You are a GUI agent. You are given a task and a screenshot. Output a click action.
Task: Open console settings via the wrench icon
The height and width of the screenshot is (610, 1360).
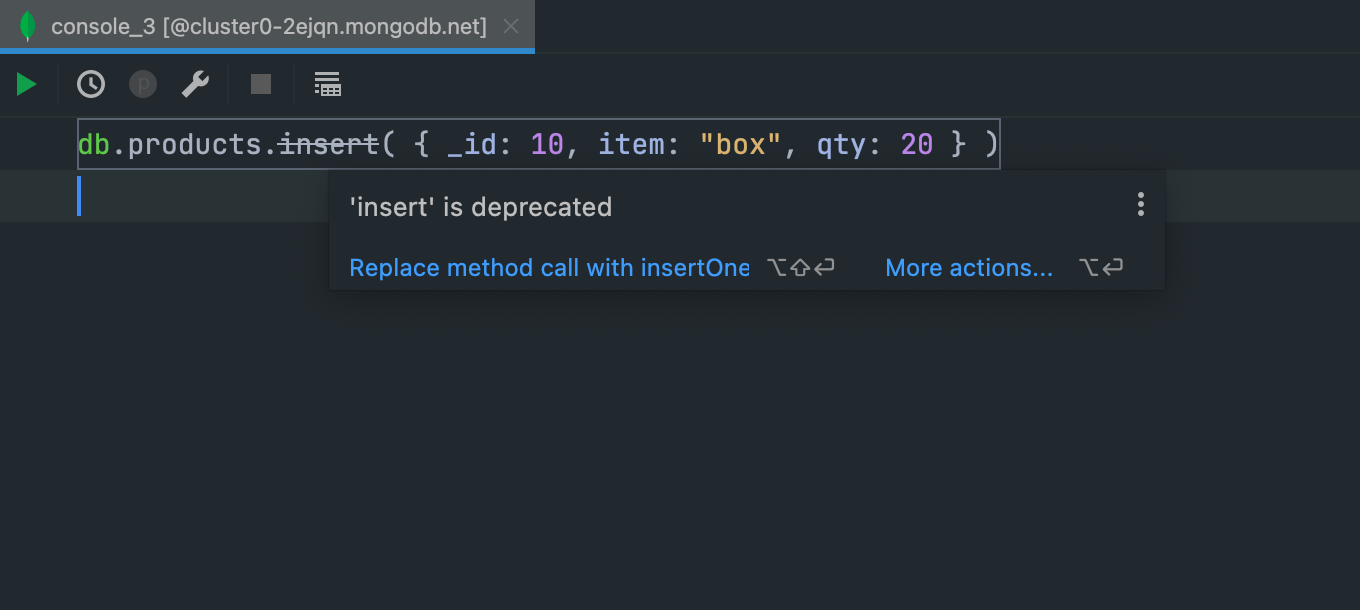click(194, 84)
